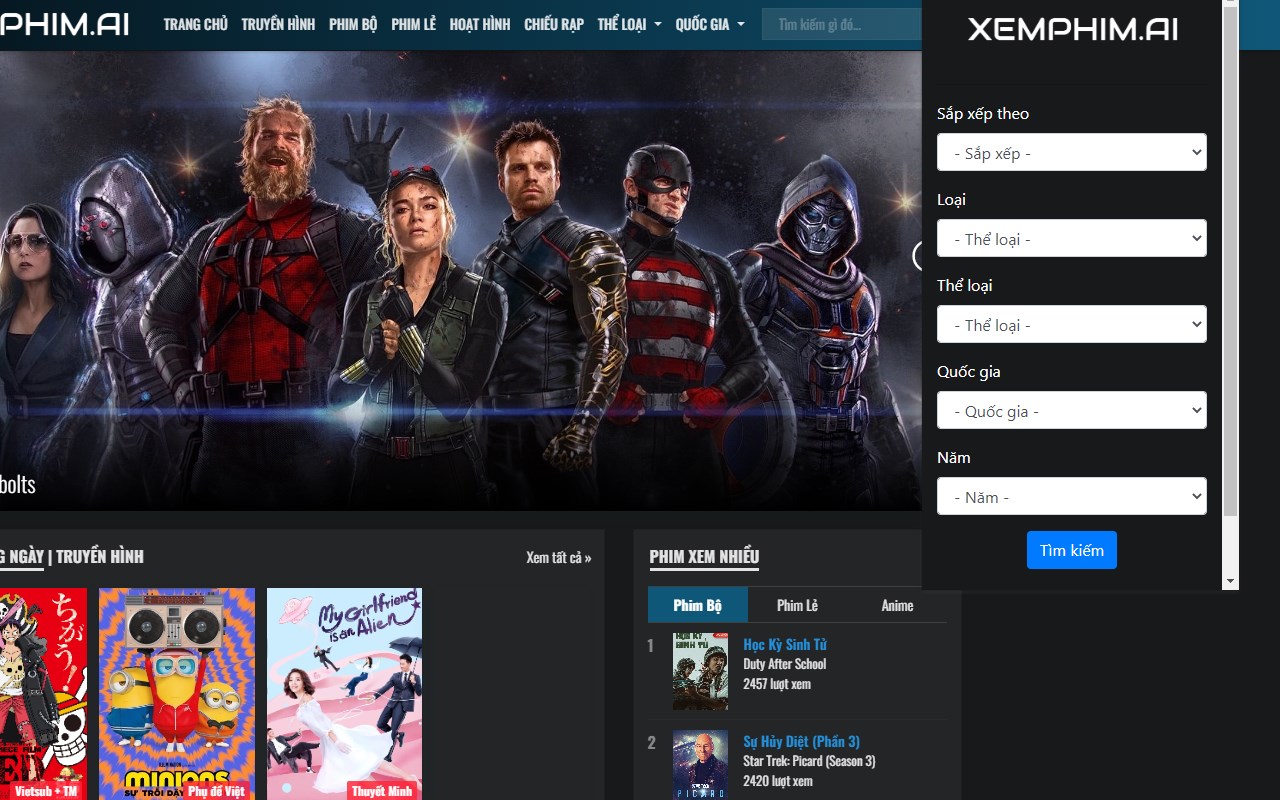The width and height of the screenshot is (1280, 800).
Task: Open the Sắp xếp sort dropdown
Action: pyautogui.click(x=1072, y=152)
